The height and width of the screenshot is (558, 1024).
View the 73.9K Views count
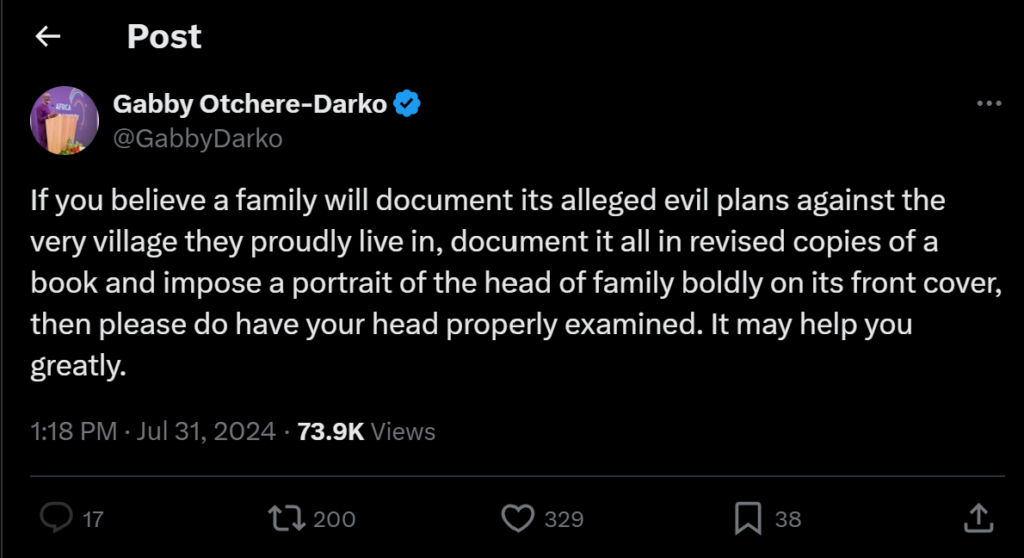coord(366,432)
